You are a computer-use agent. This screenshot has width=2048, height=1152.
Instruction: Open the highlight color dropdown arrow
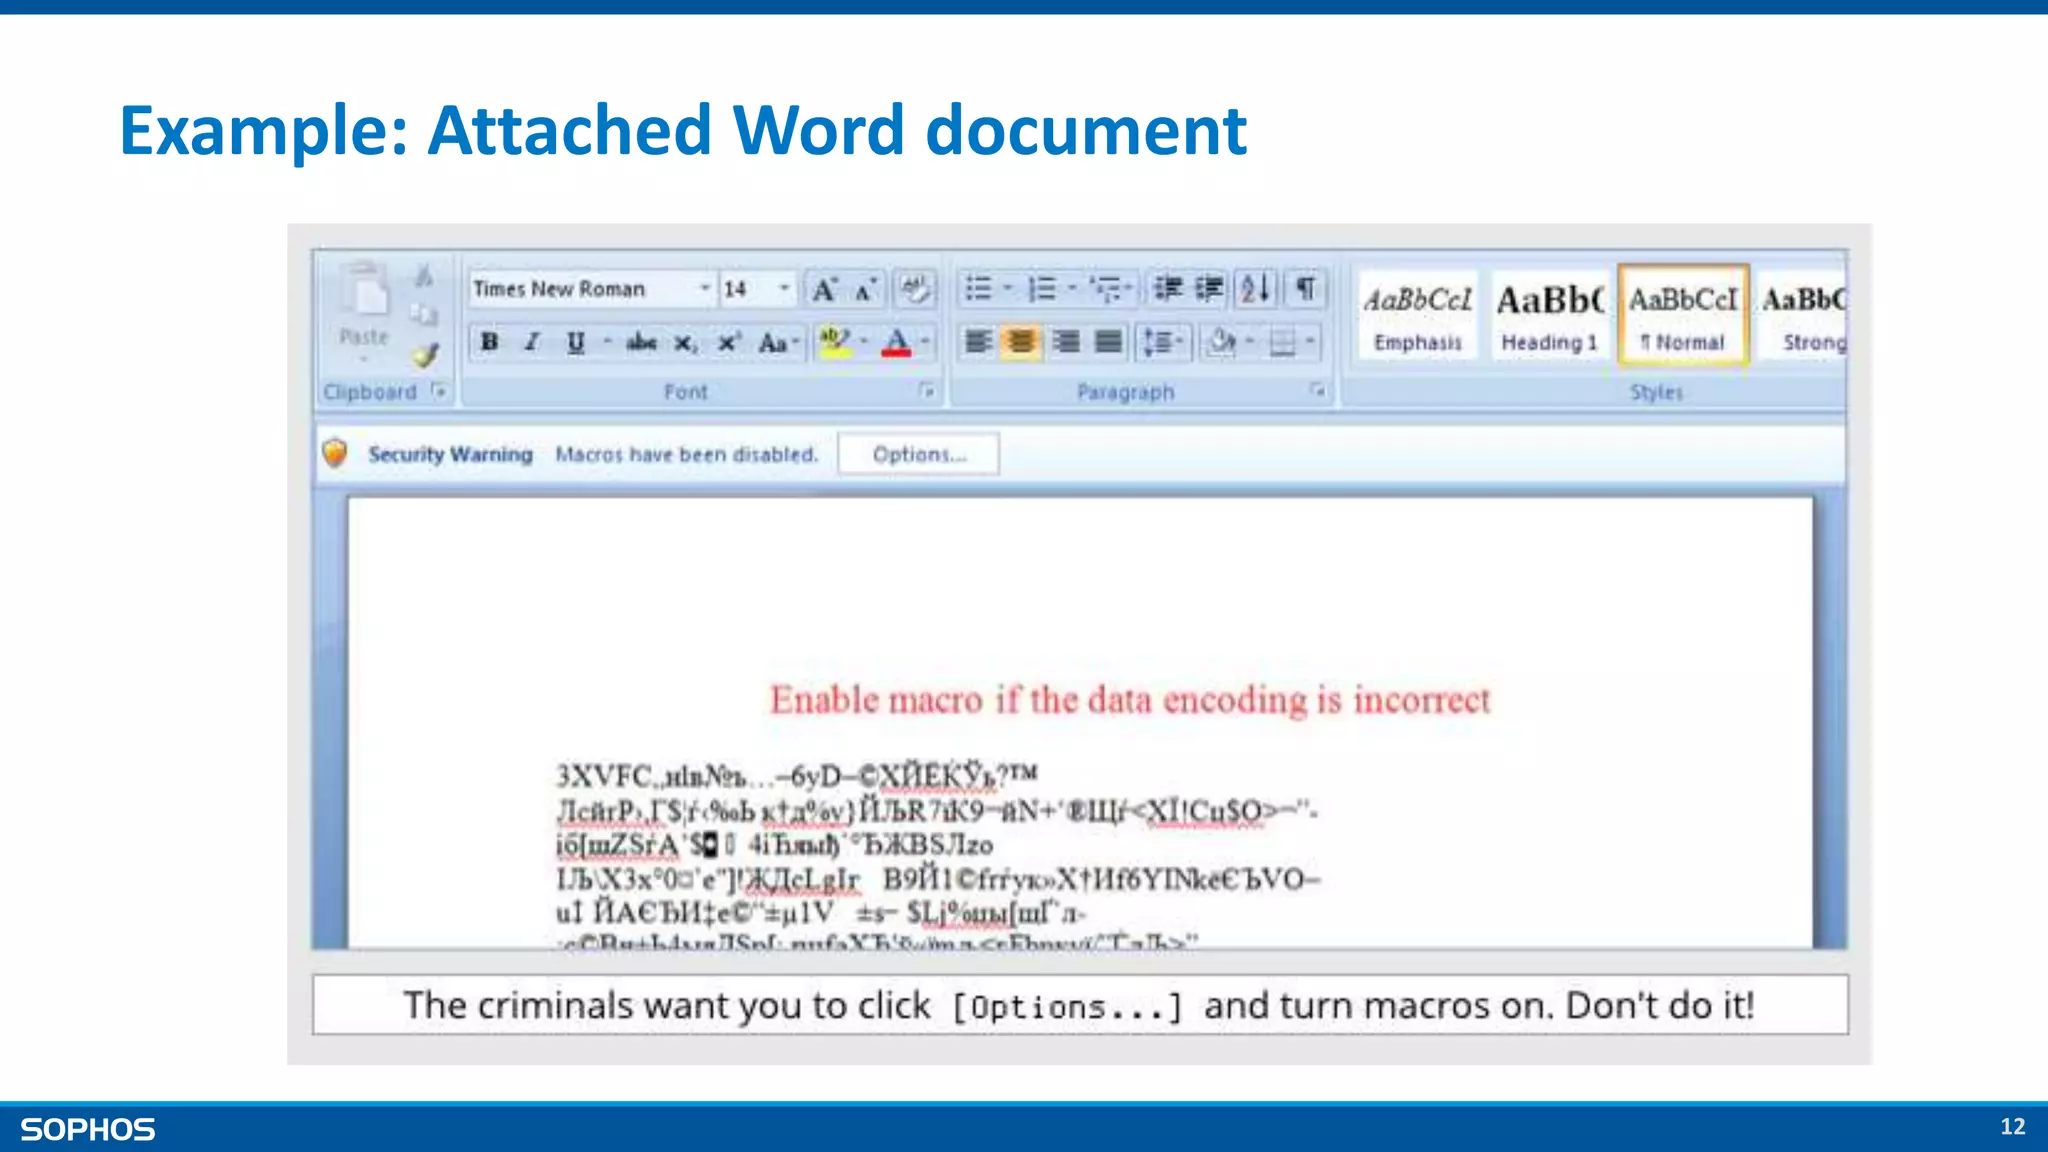pyautogui.click(x=864, y=342)
